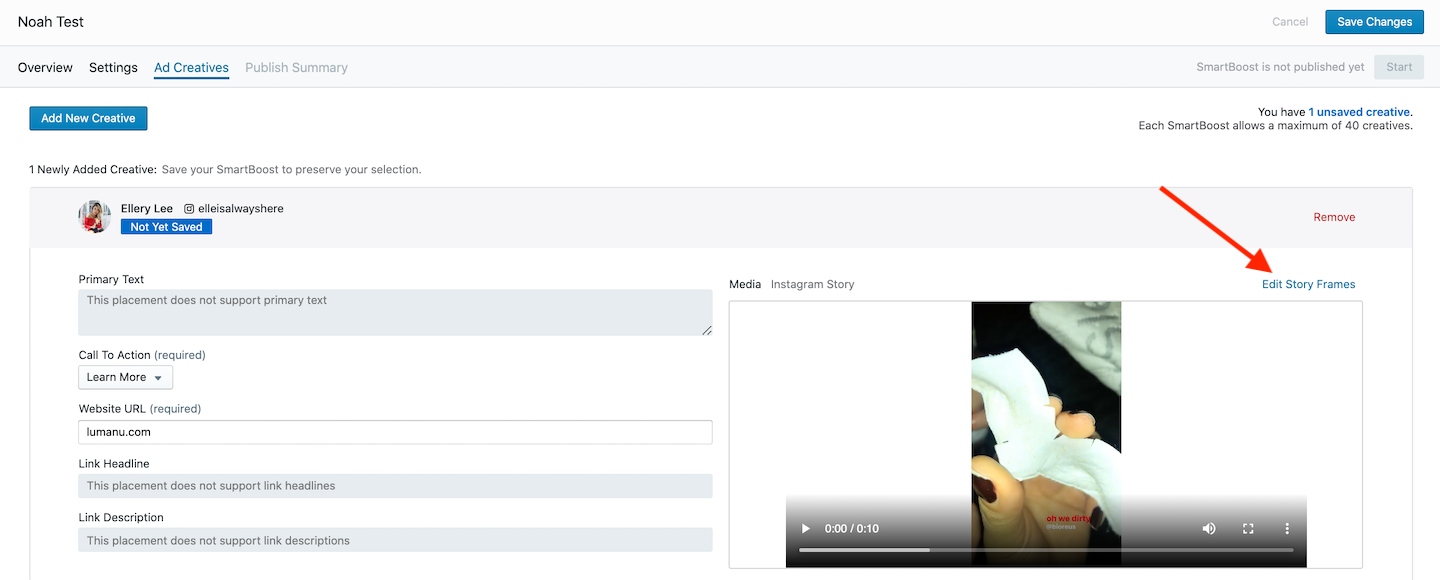Remove the Ellery Lee creative
The width and height of the screenshot is (1440, 580).
pos(1334,217)
